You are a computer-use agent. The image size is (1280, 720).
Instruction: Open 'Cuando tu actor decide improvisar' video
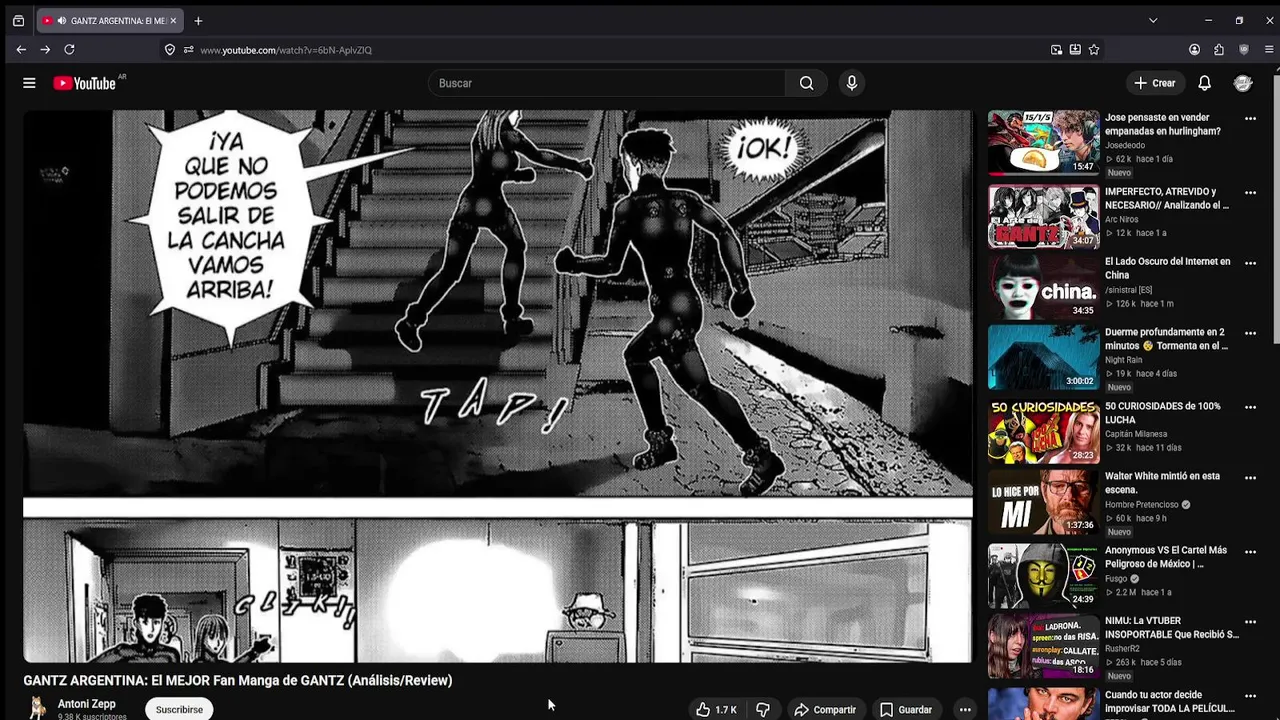[x=1168, y=701]
